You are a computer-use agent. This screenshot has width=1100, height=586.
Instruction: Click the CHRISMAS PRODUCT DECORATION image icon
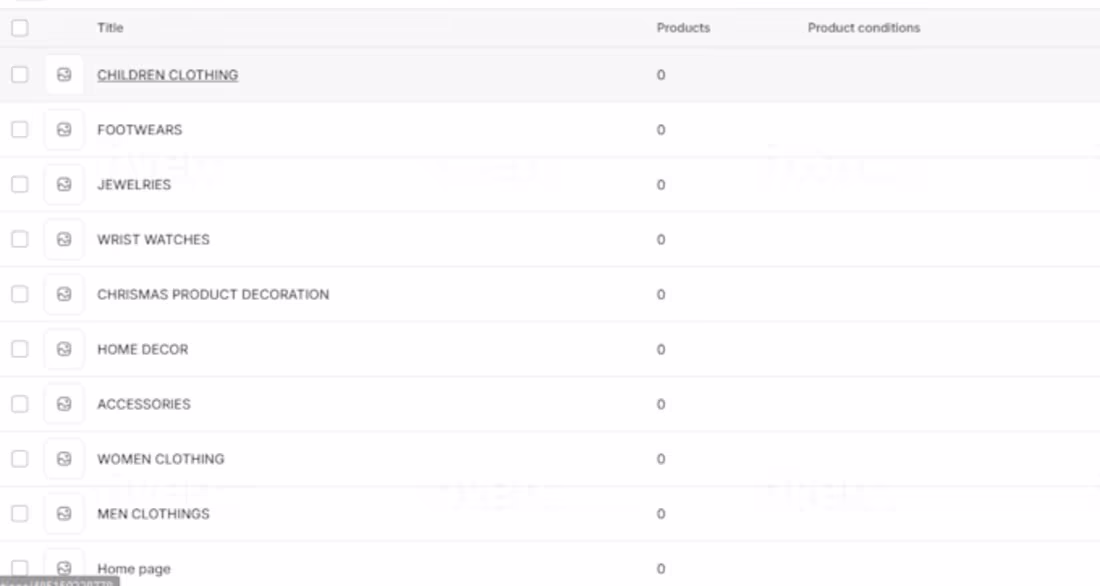click(x=63, y=294)
